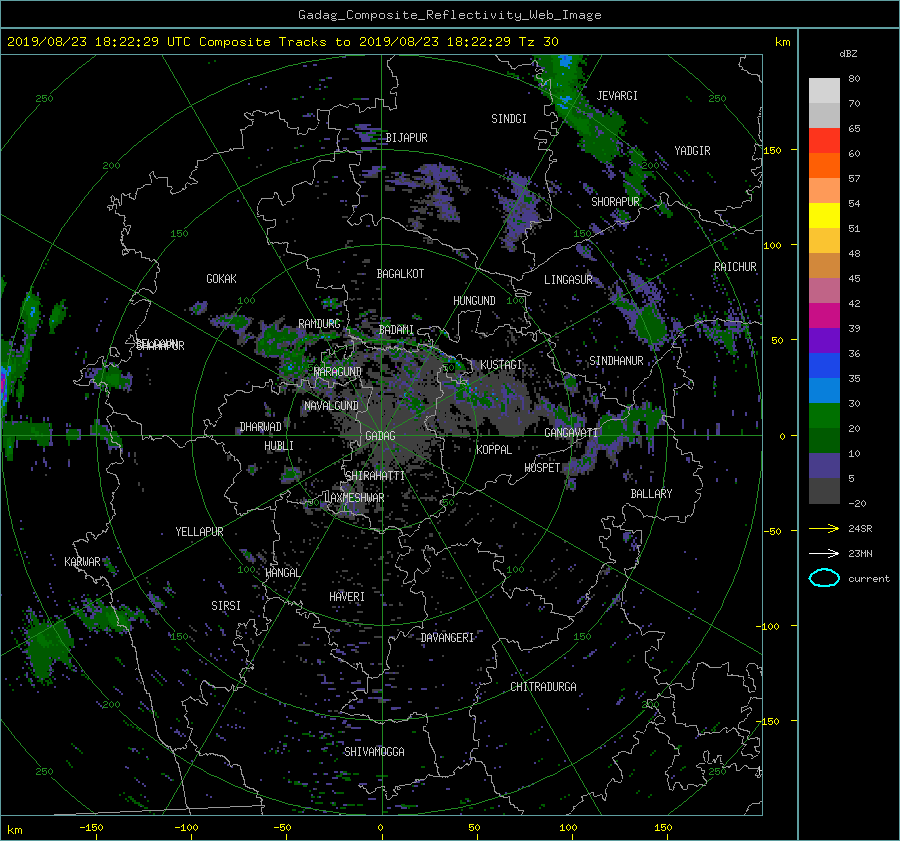The width and height of the screenshot is (900, 841).
Task: Click the YELLAPUR city label
Action: click(x=199, y=532)
